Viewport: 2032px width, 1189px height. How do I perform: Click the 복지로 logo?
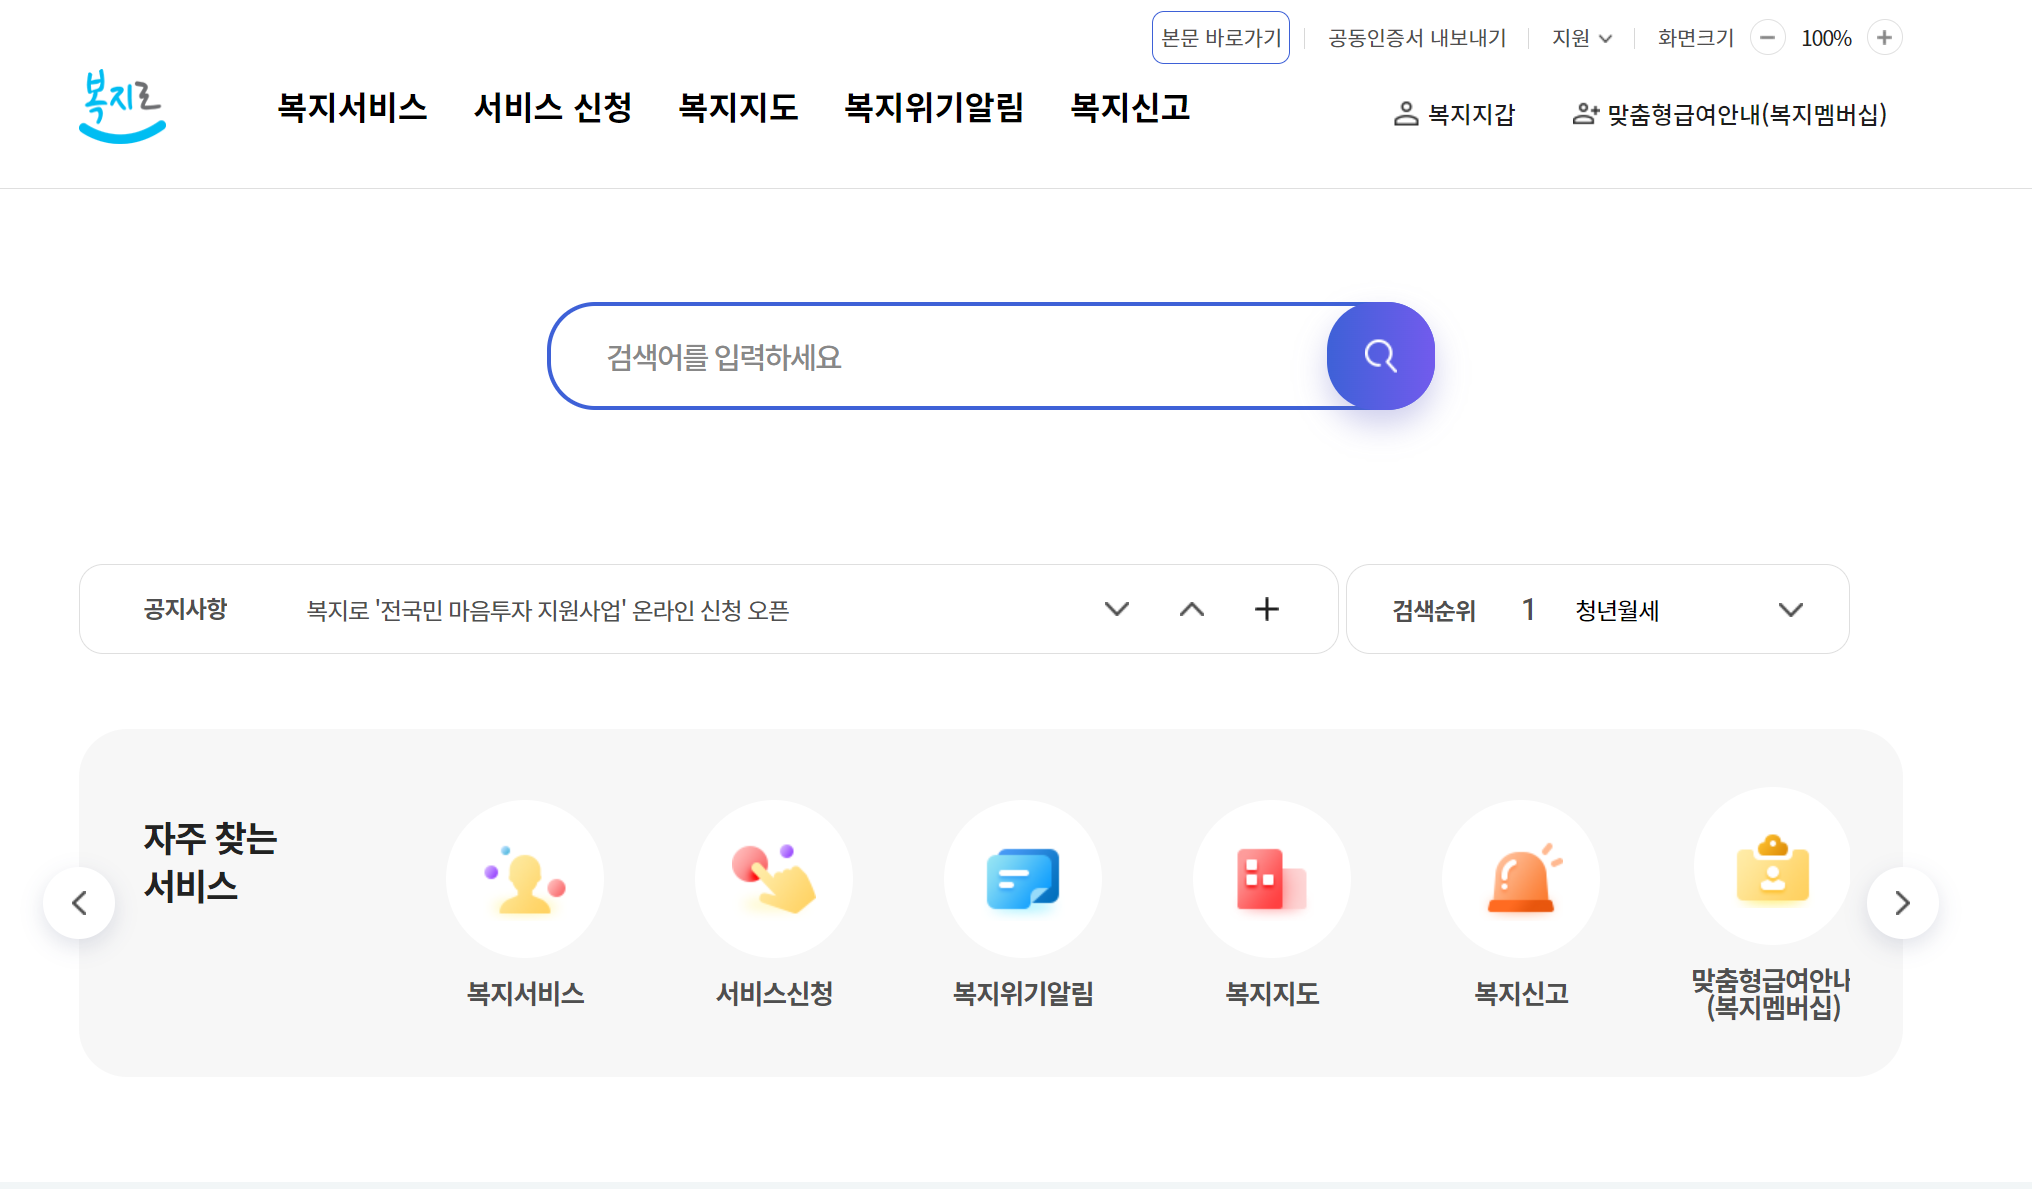(x=121, y=106)
